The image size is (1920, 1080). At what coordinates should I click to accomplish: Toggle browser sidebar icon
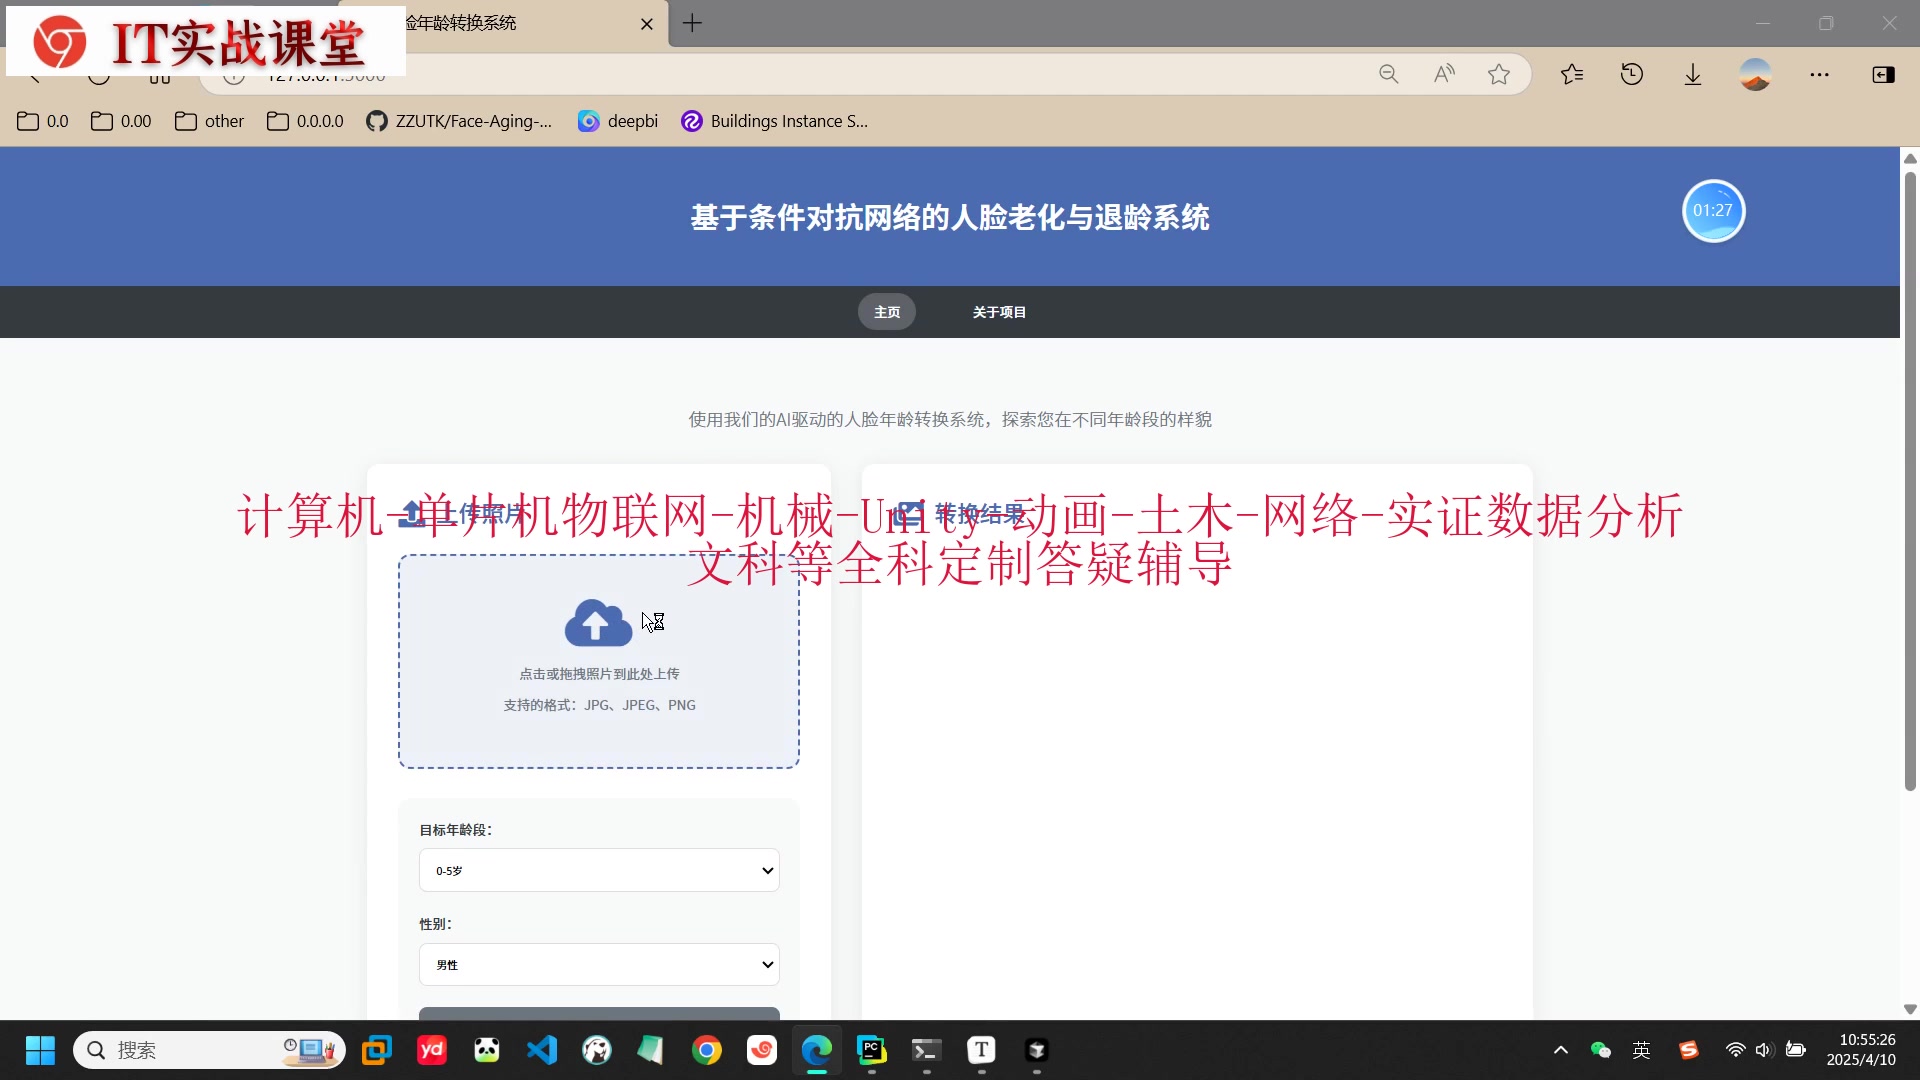(x=1883, y=74)
